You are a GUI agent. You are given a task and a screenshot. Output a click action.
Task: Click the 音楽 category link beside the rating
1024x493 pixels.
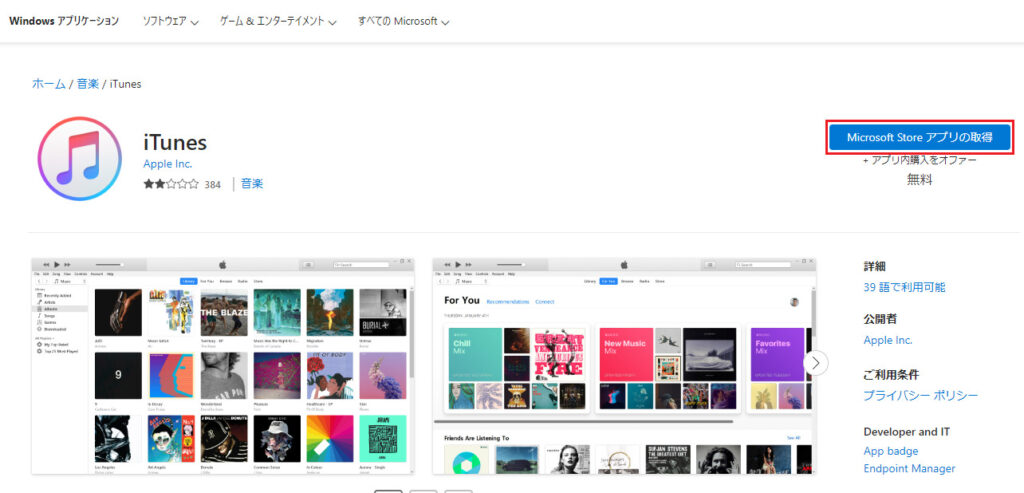[x=252, y=183]
